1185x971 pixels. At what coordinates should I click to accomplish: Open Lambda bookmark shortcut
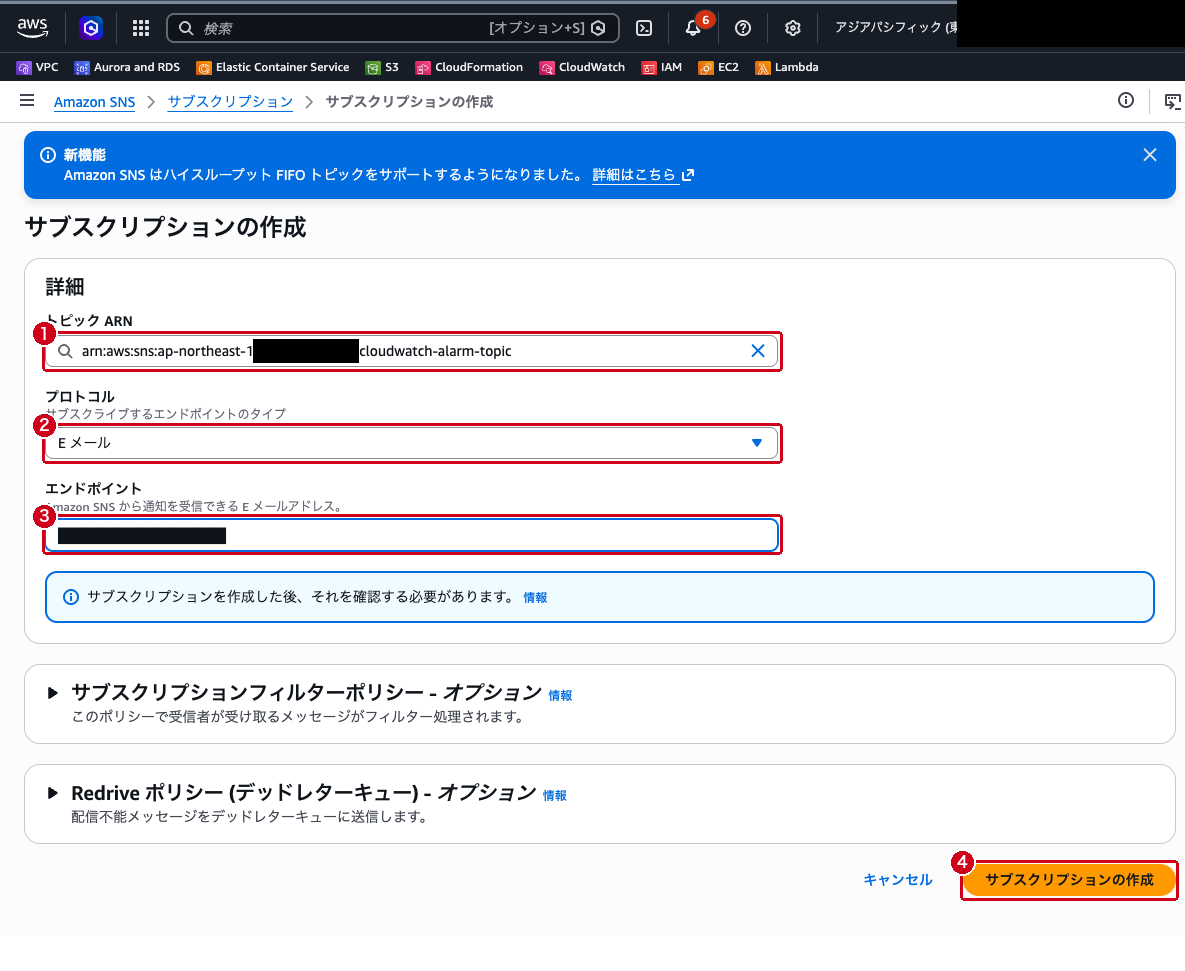787,67
